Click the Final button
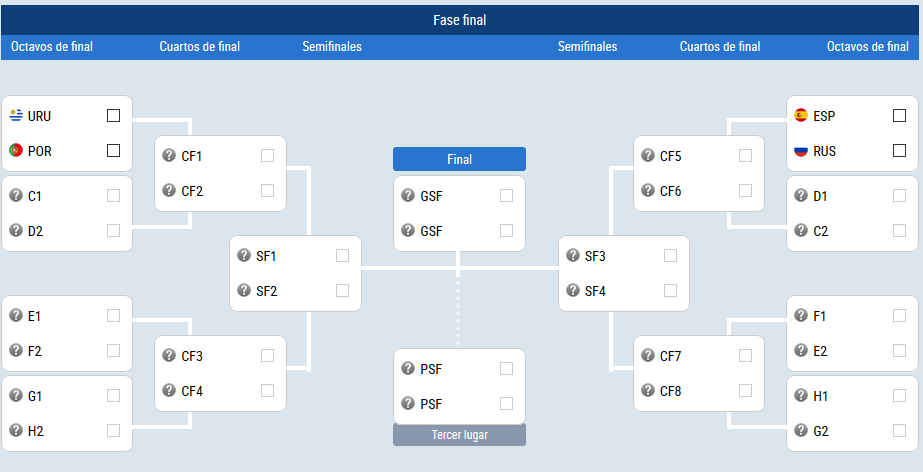The width and height of the screenshot is (923, 472). point(459,159)
